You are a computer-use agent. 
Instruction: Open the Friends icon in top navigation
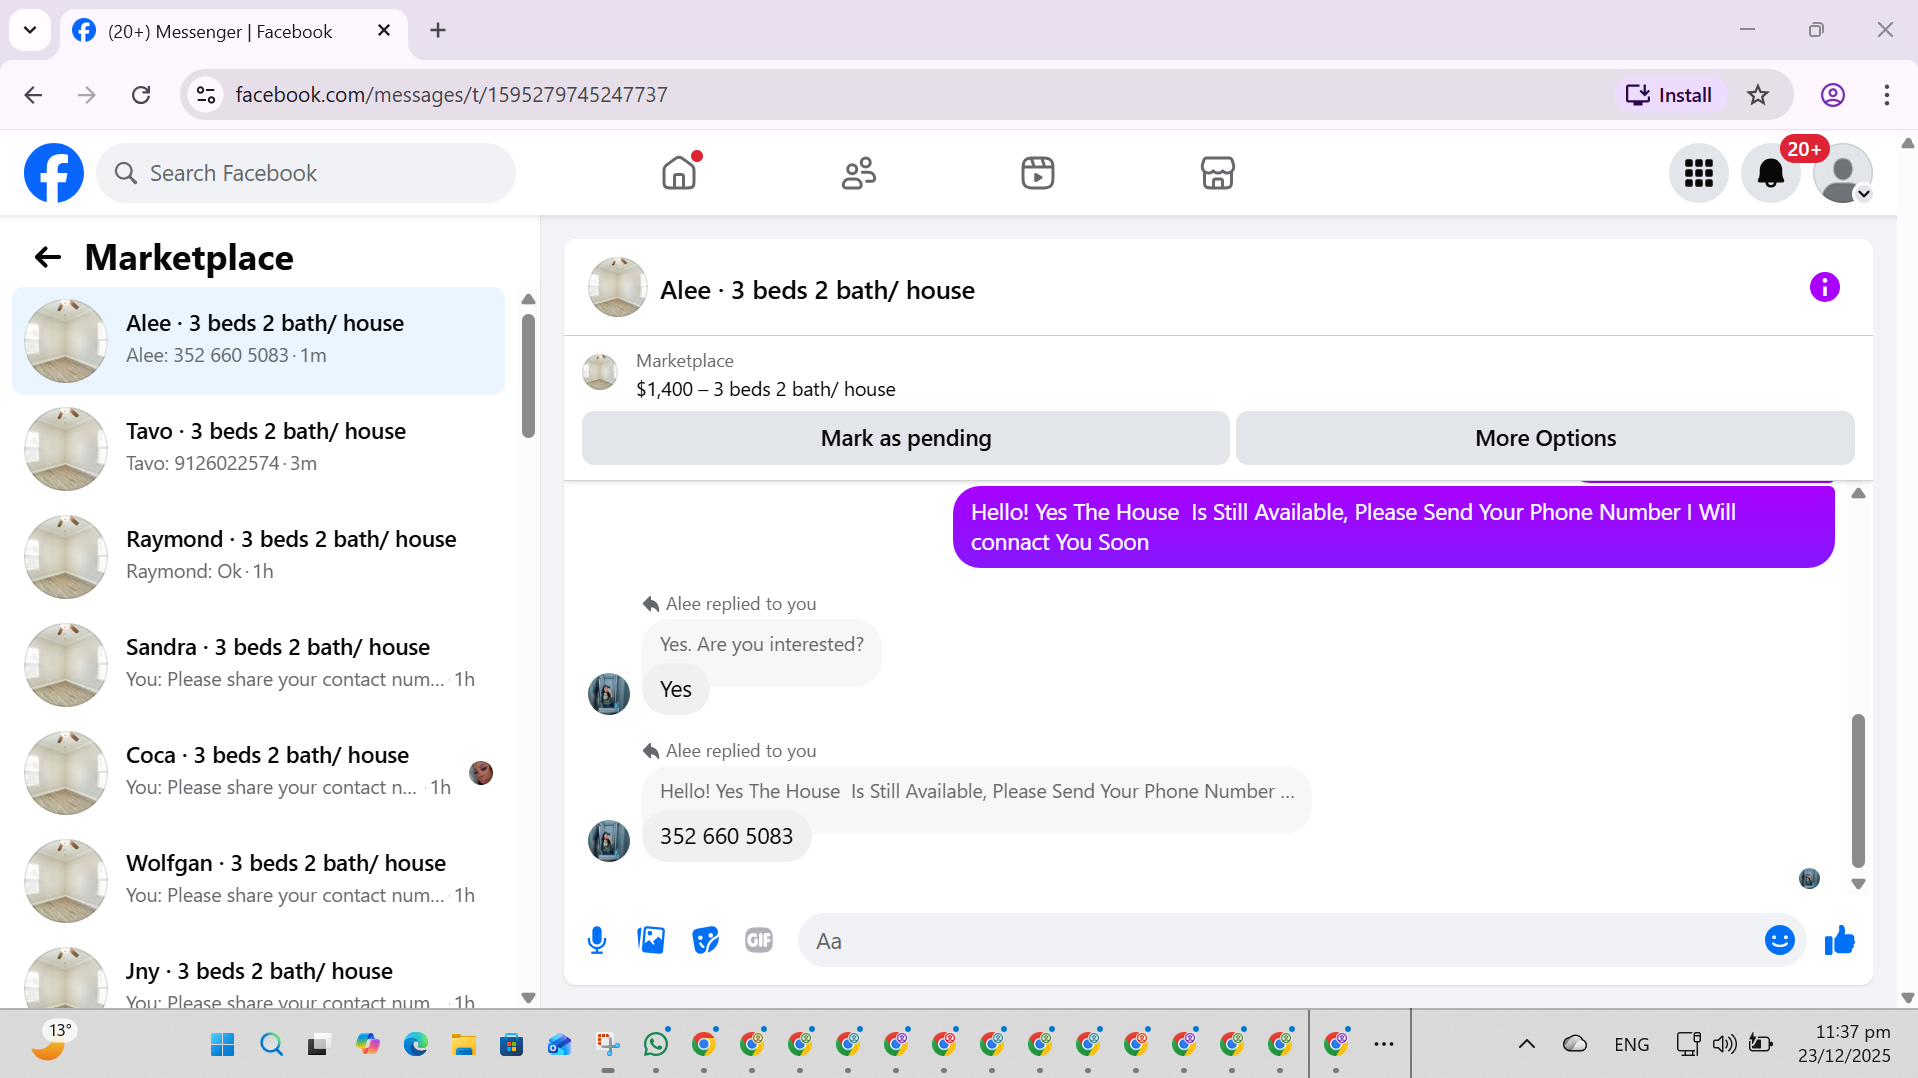858,173
